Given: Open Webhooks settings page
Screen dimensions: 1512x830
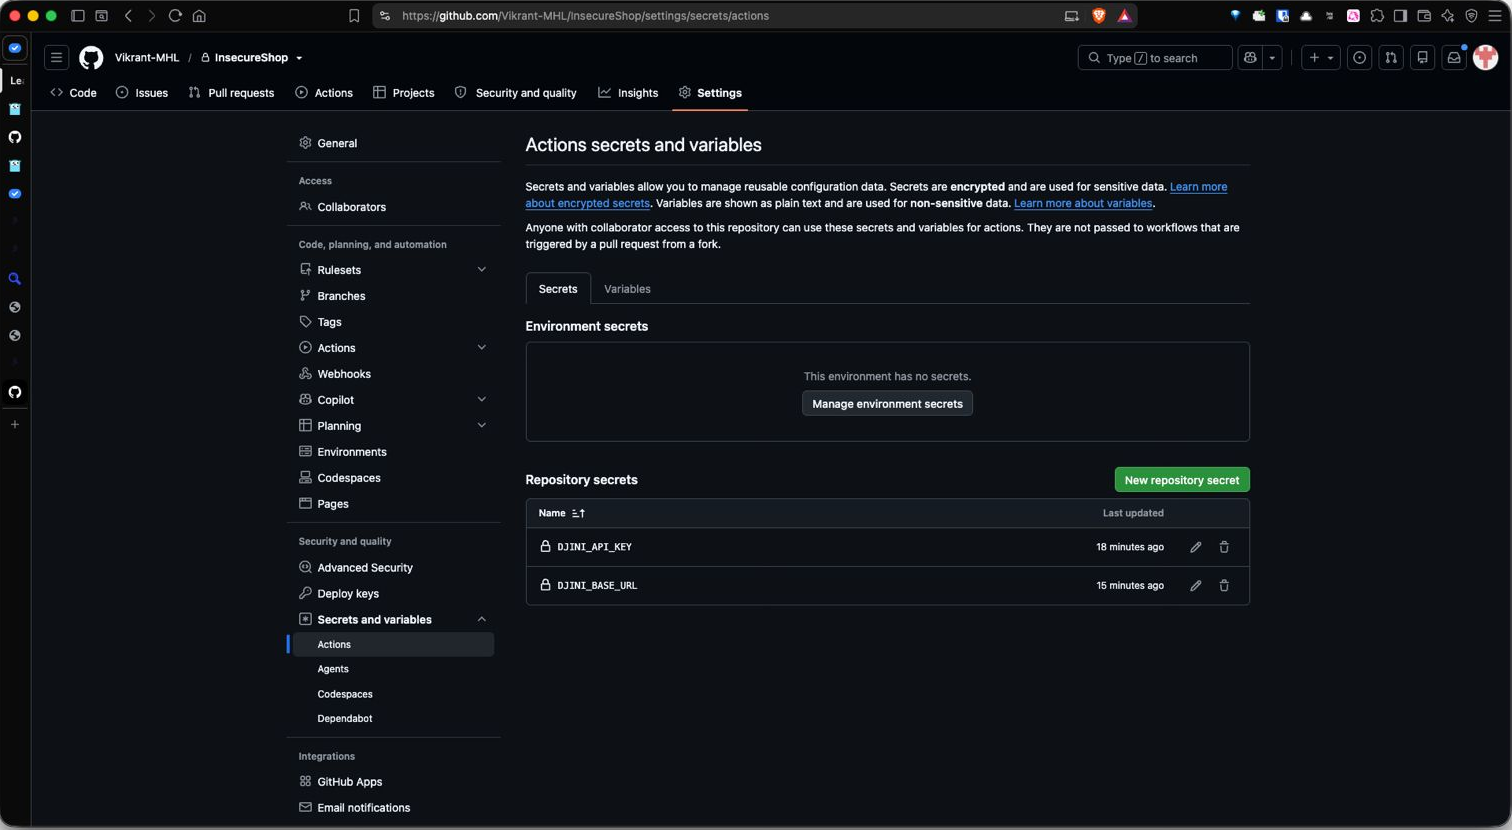Looking at the screenshot, I should pos(344,374).
